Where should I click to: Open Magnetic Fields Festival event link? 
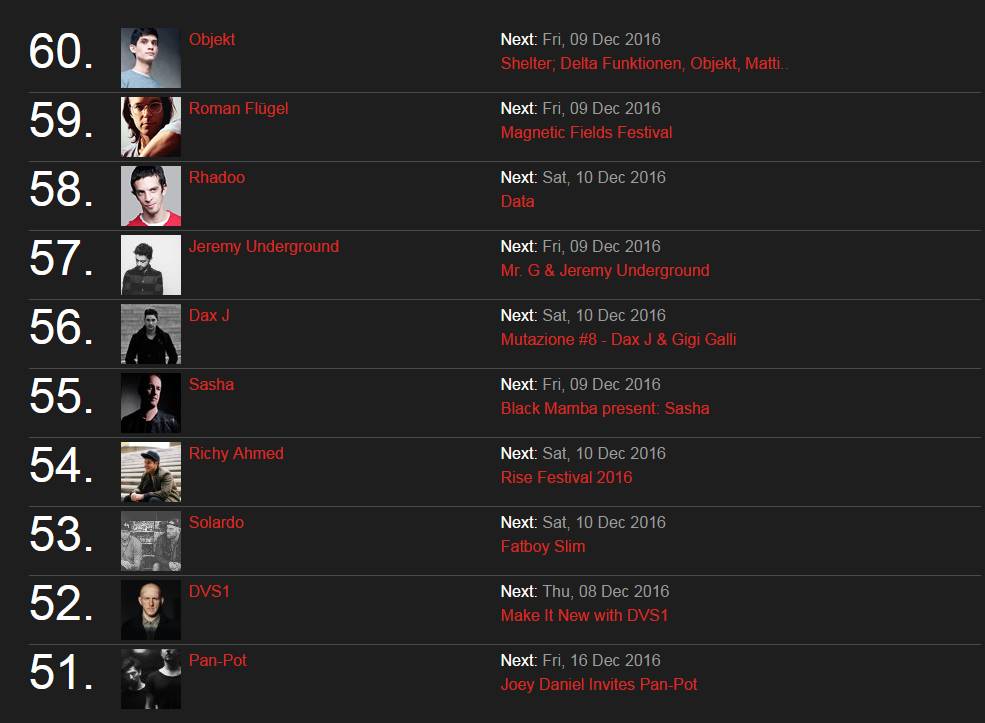[586, 133]
